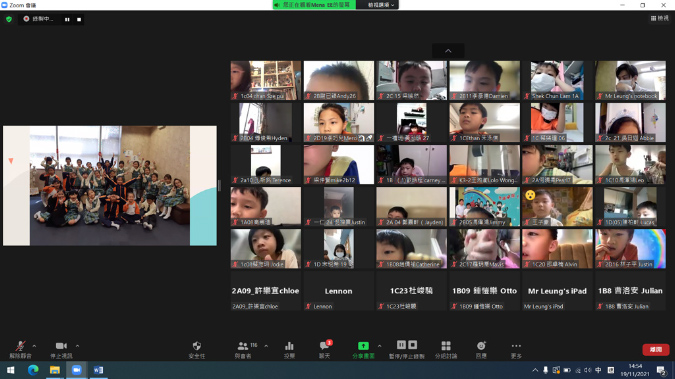Open the More three-dots menu

pyautogui.click(x=516, y=350)
